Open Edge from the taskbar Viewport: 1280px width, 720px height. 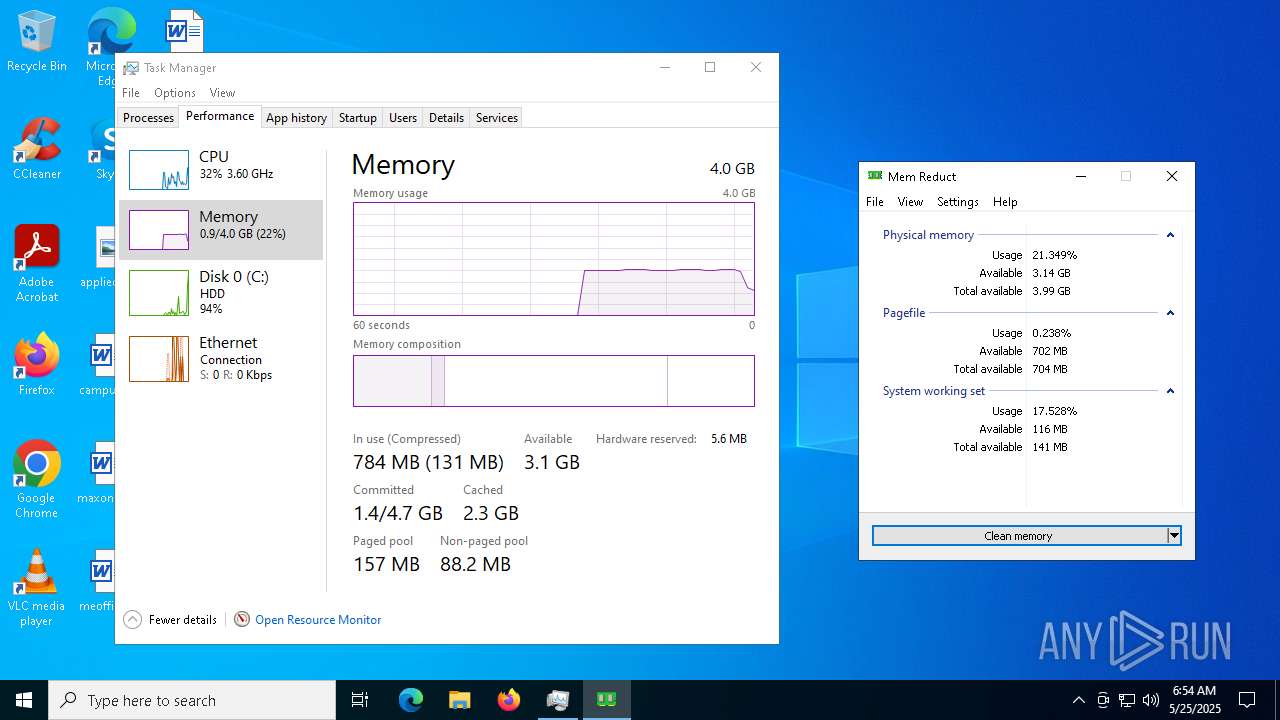pyautogui.click(x=411, y=700)
